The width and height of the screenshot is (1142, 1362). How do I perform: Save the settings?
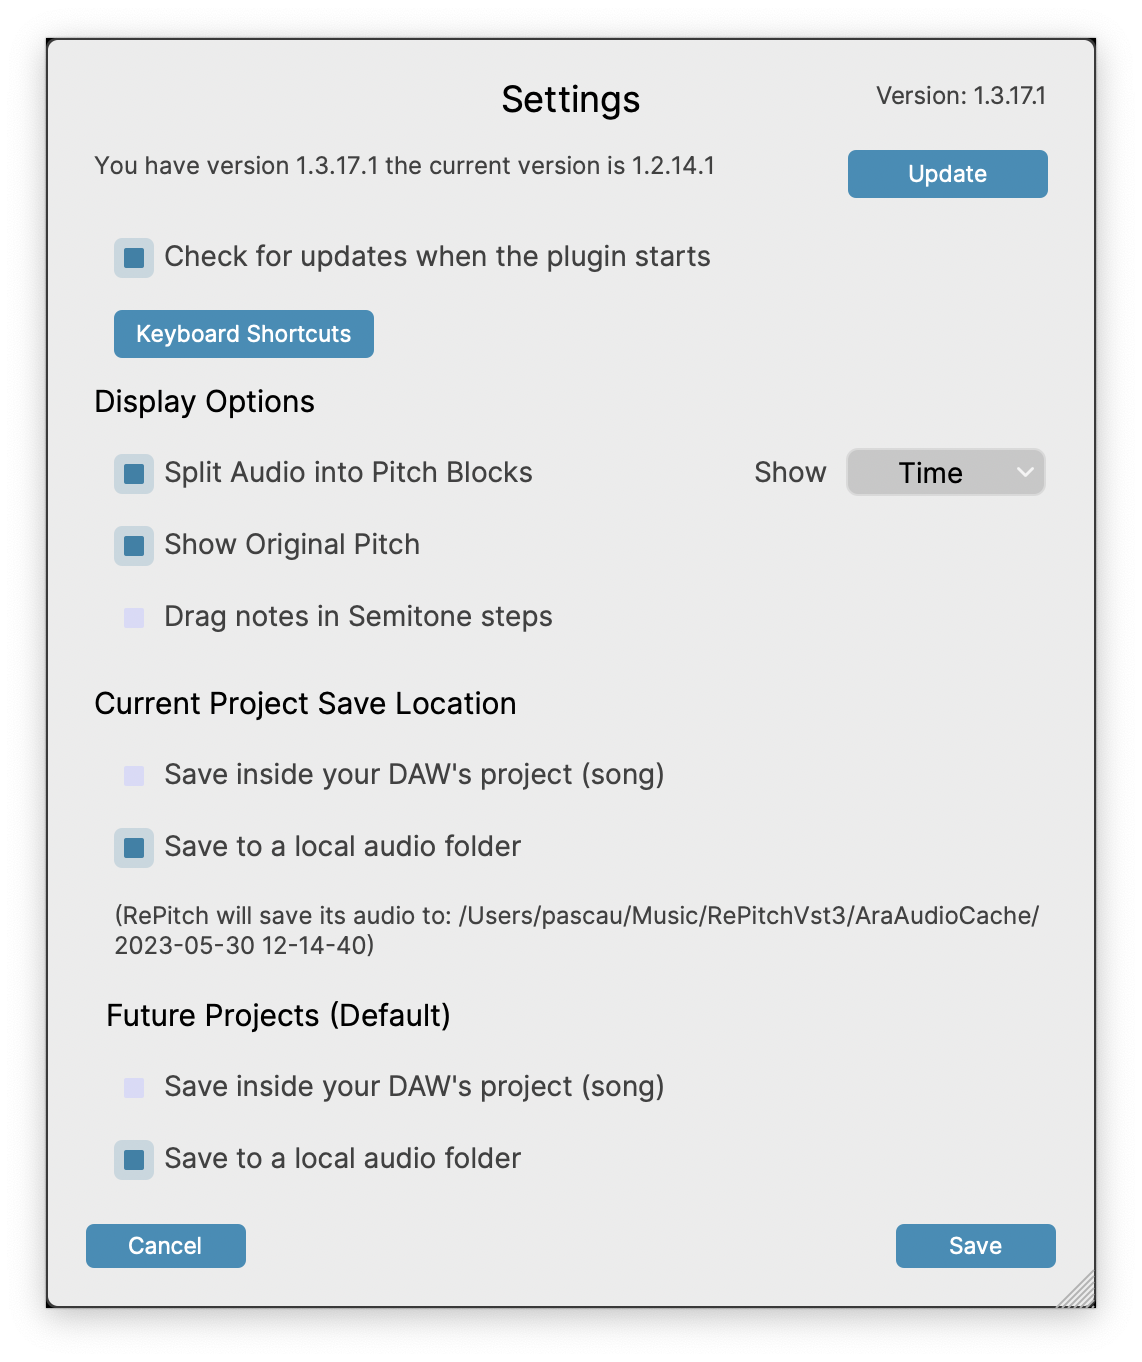click(x=975, y=1246)
